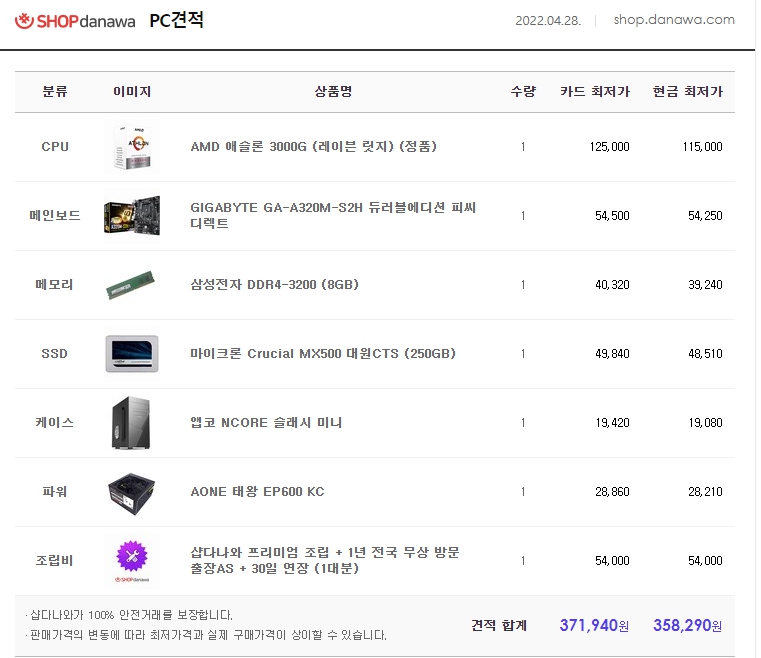Open the Crucial MX500 SSD thumbnail
This screenshot has width=761, height=658.
pos(132,354)
